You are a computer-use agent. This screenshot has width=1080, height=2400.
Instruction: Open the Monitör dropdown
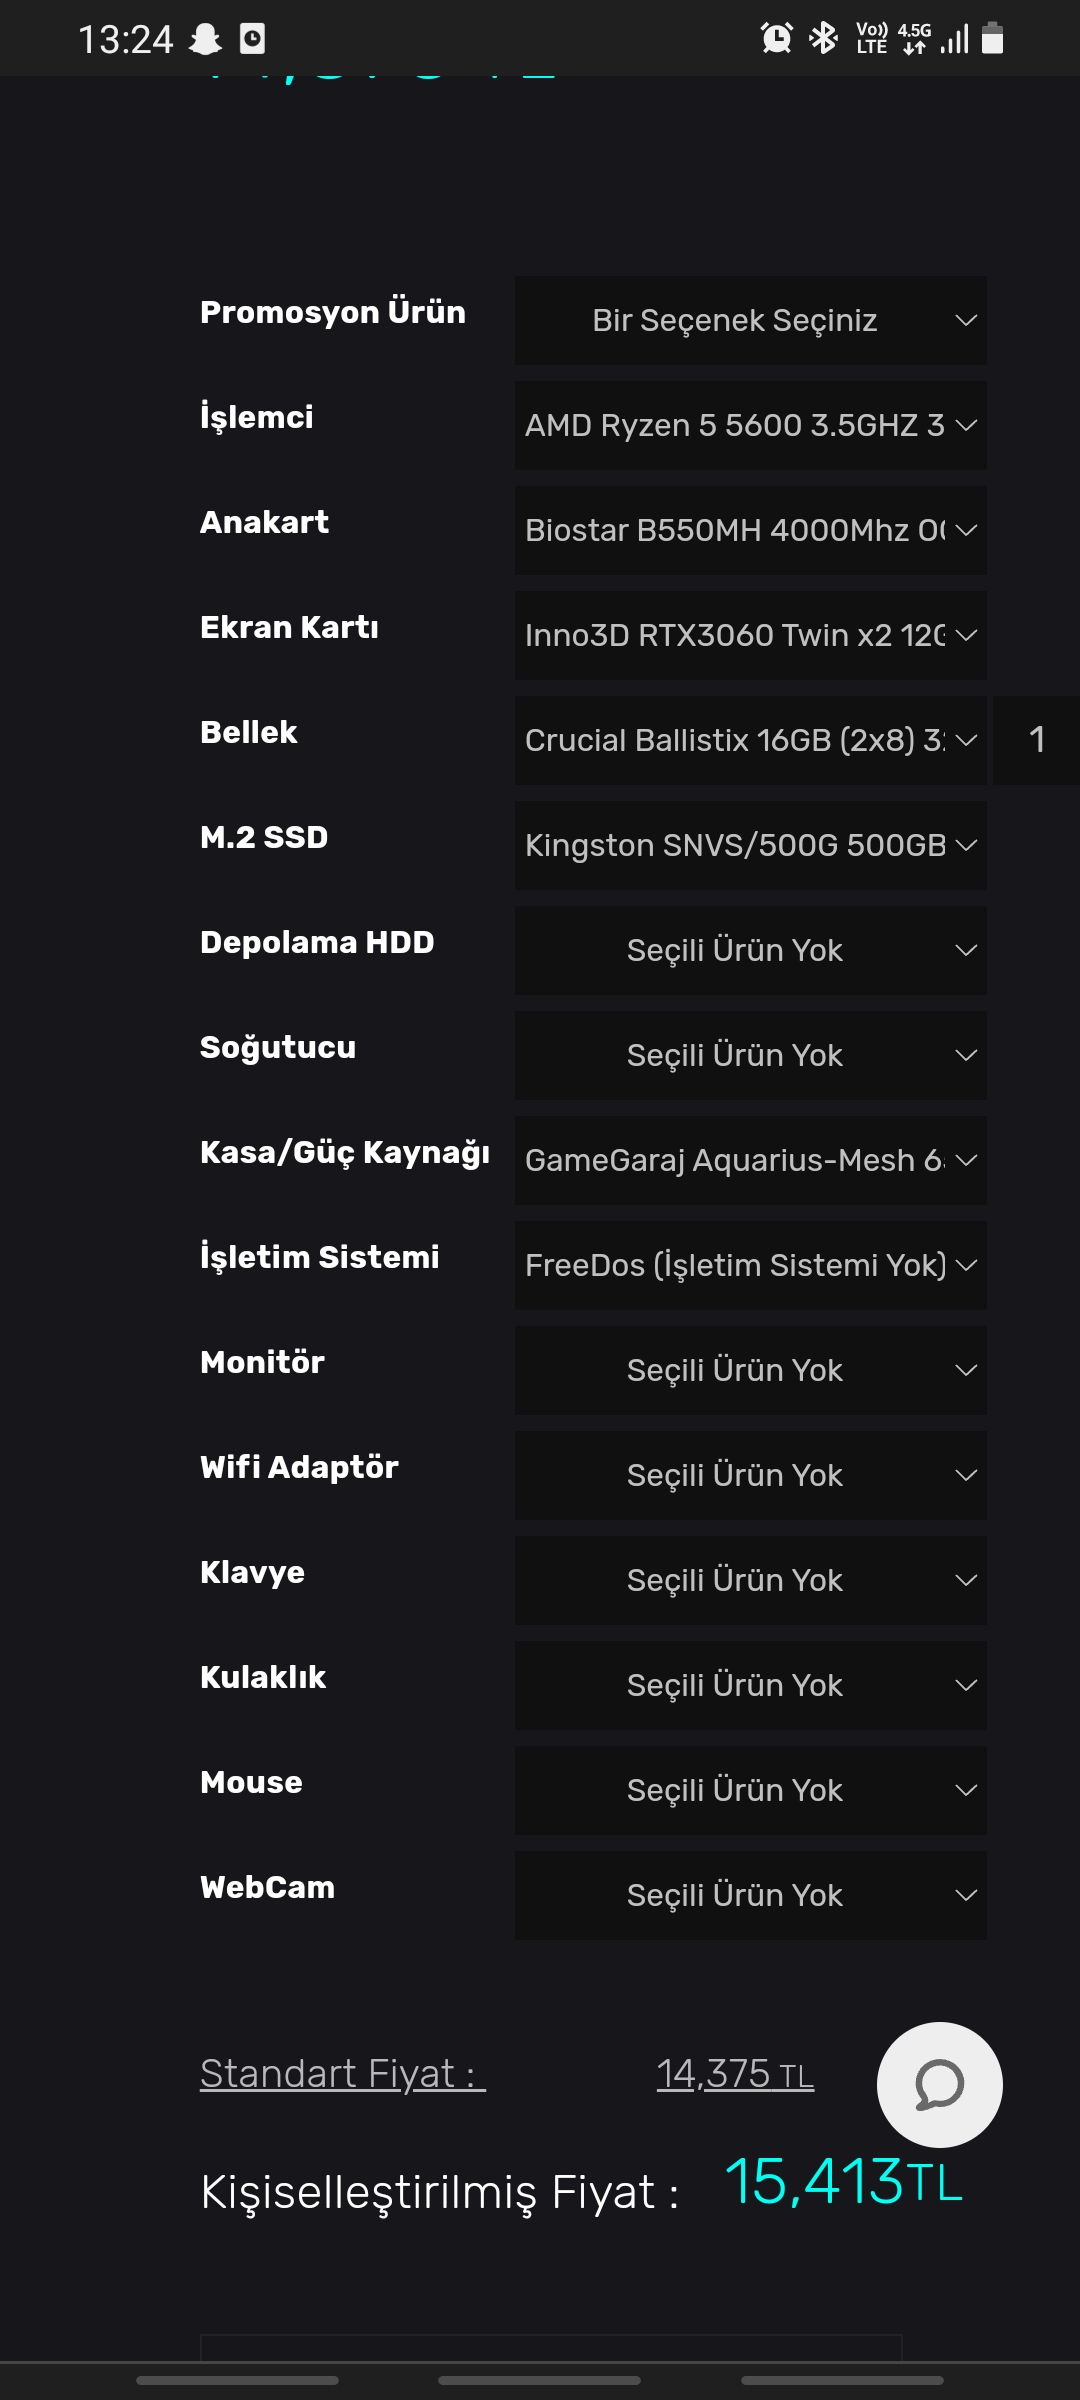750,1370
